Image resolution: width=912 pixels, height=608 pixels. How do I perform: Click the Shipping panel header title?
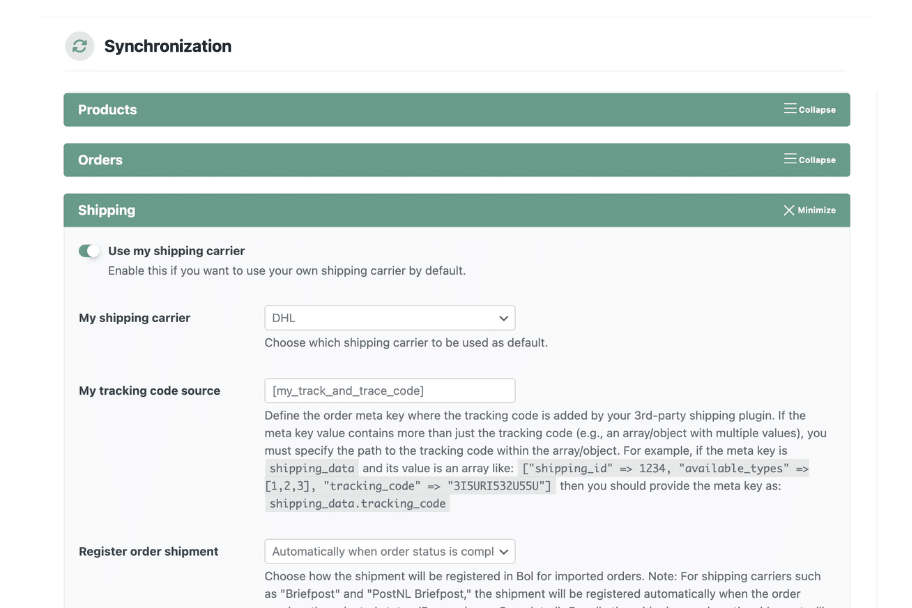coord(106,210)
